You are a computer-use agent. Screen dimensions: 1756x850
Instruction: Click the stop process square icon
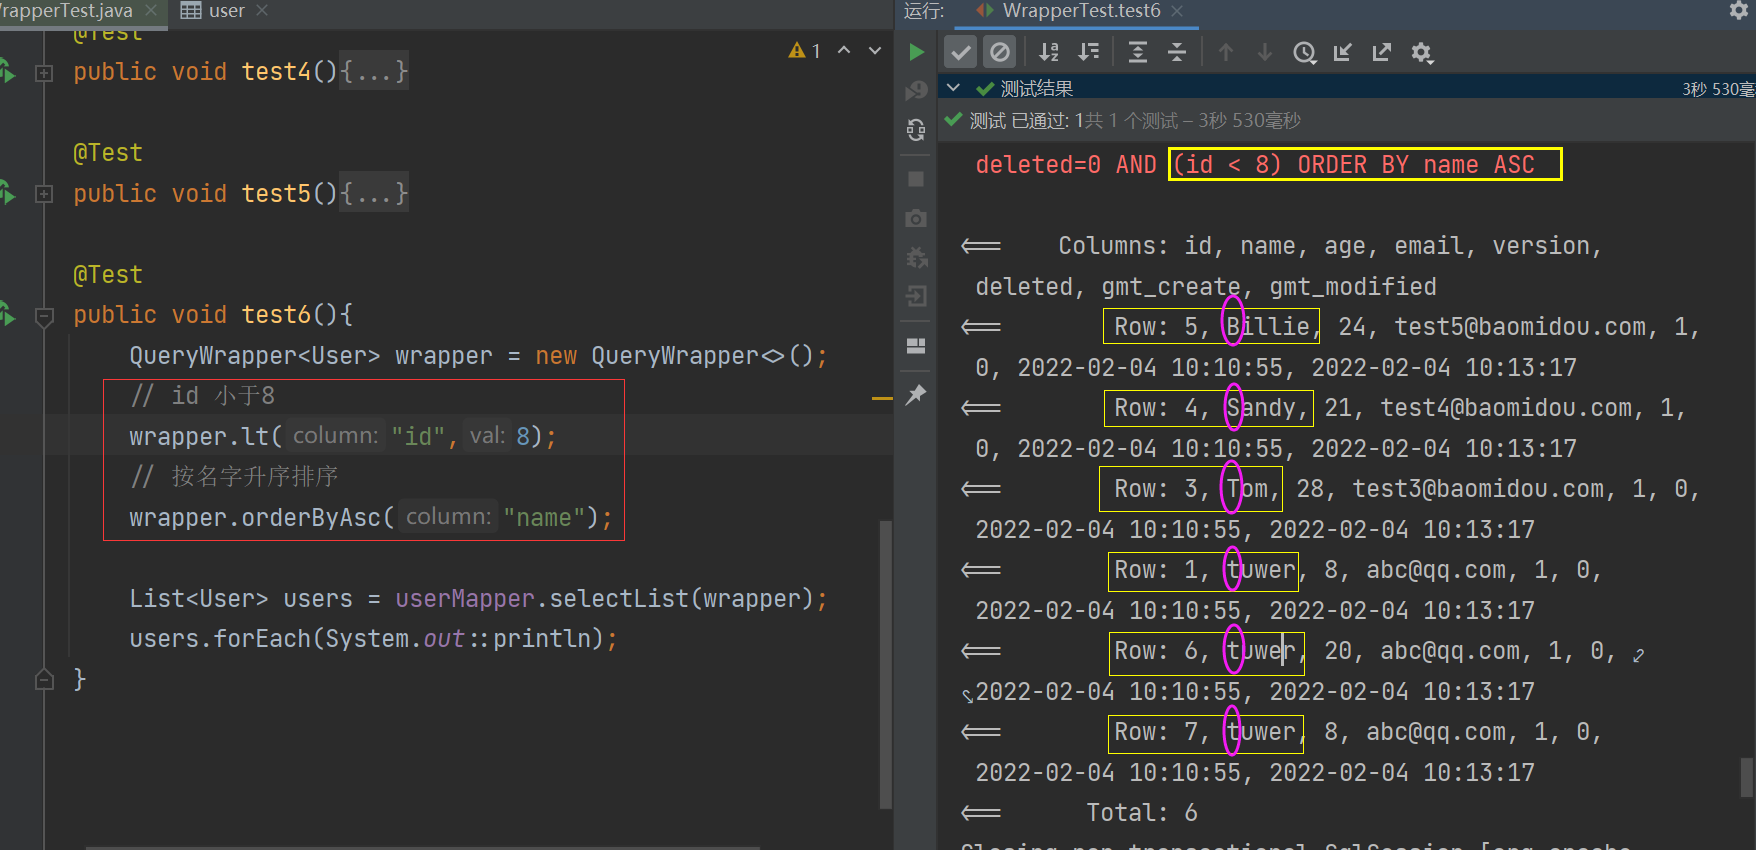[916, 179]
